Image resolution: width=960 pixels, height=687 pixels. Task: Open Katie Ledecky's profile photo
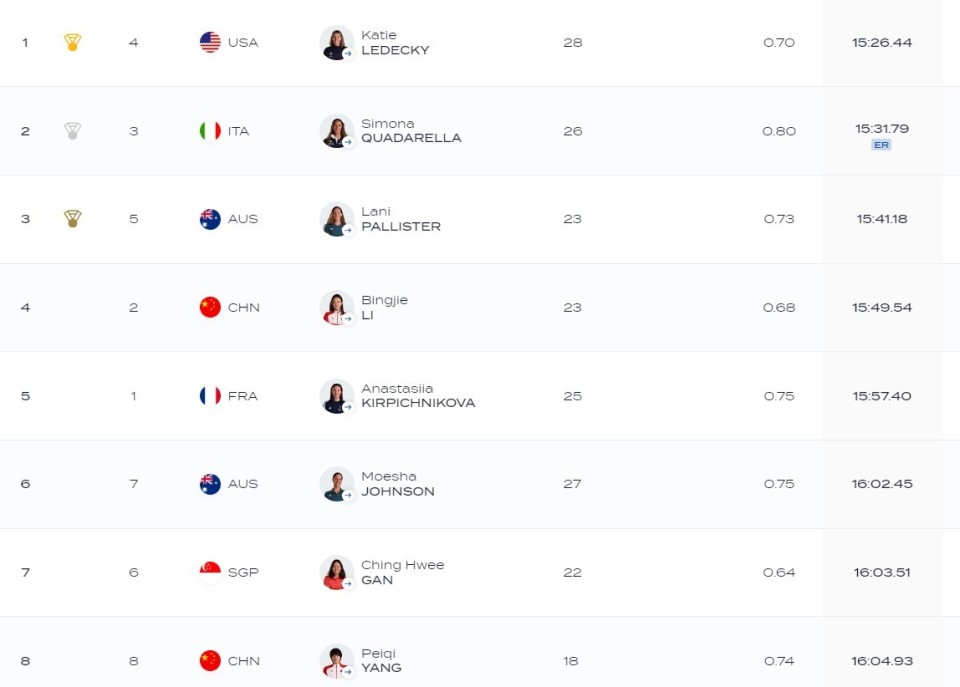[337, 43]
